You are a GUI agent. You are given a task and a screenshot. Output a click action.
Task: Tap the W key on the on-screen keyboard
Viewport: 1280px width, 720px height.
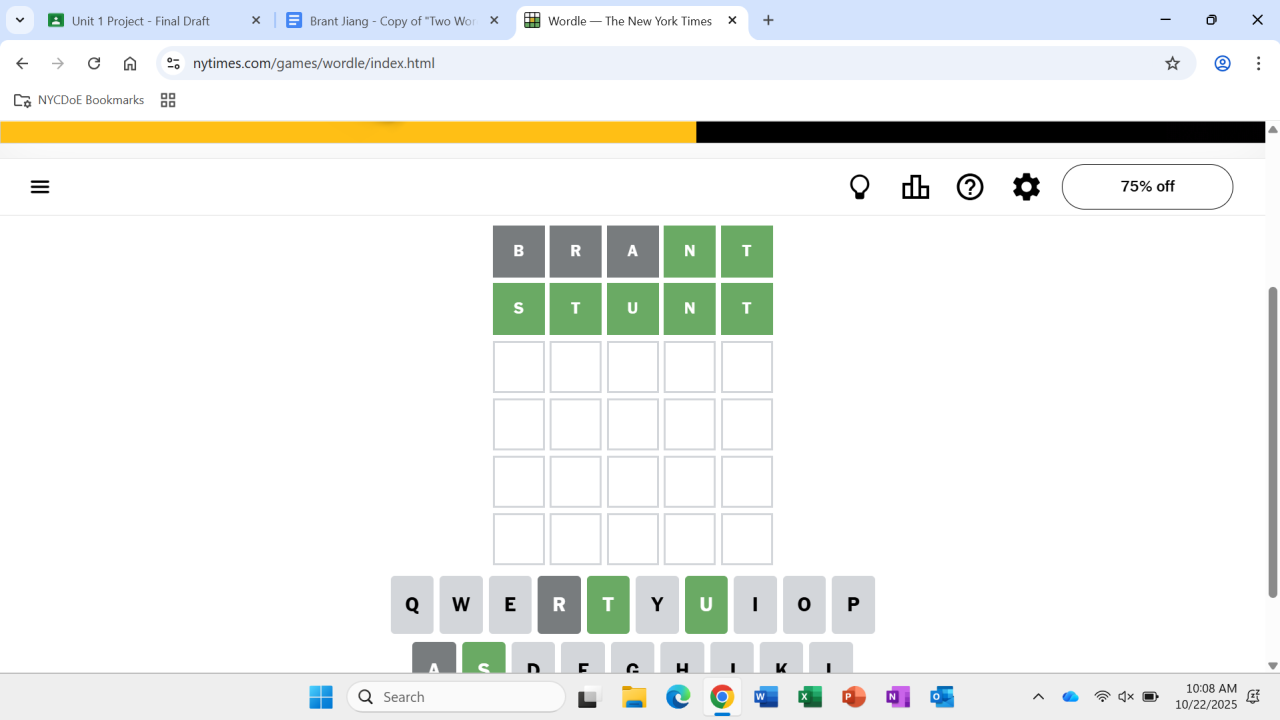461,605
